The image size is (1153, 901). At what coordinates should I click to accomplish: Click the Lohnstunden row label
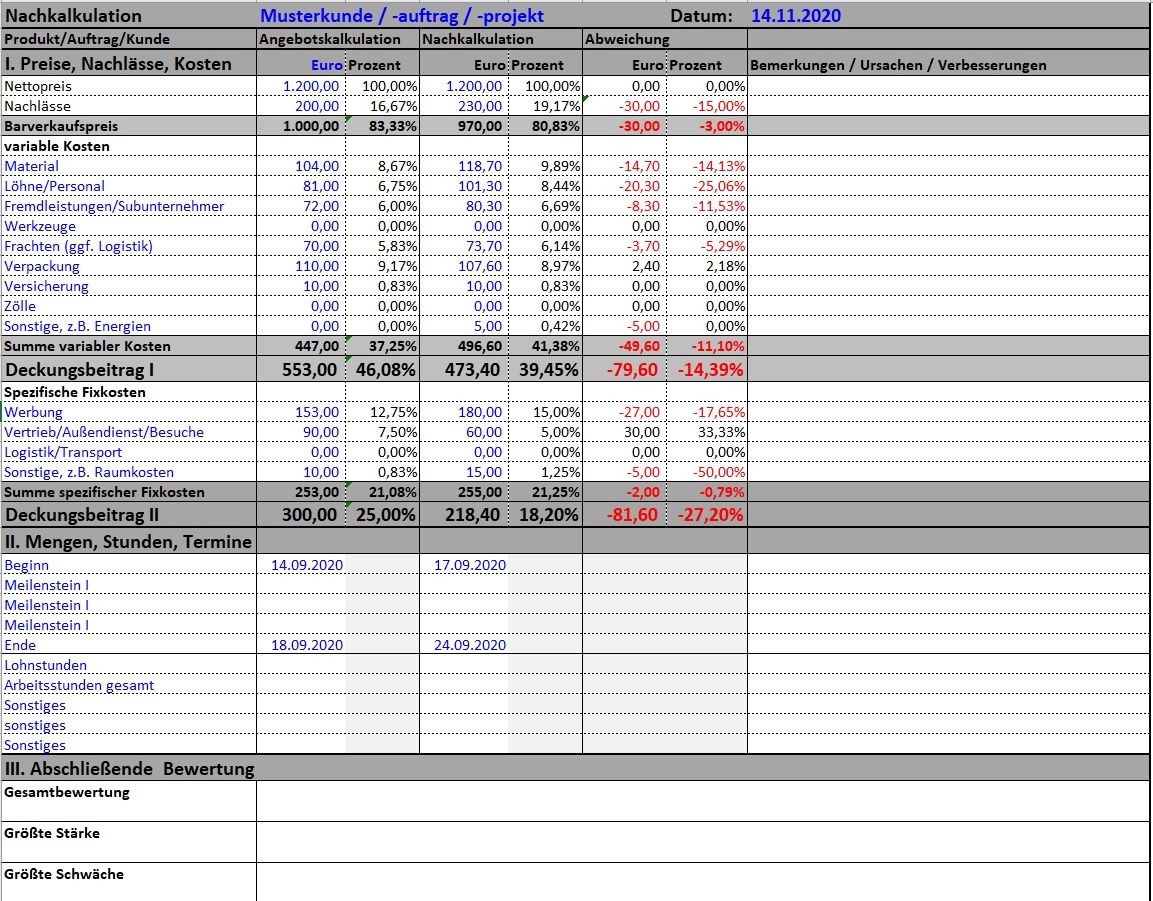[46, 665]
